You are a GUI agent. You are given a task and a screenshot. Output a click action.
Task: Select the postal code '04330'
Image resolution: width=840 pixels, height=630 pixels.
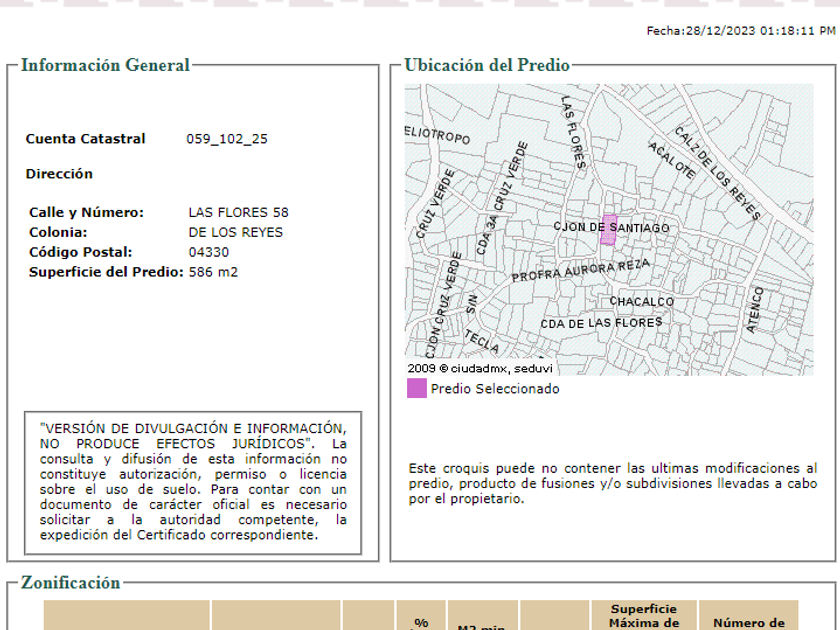pyautogui.click(x=209, y=252)
